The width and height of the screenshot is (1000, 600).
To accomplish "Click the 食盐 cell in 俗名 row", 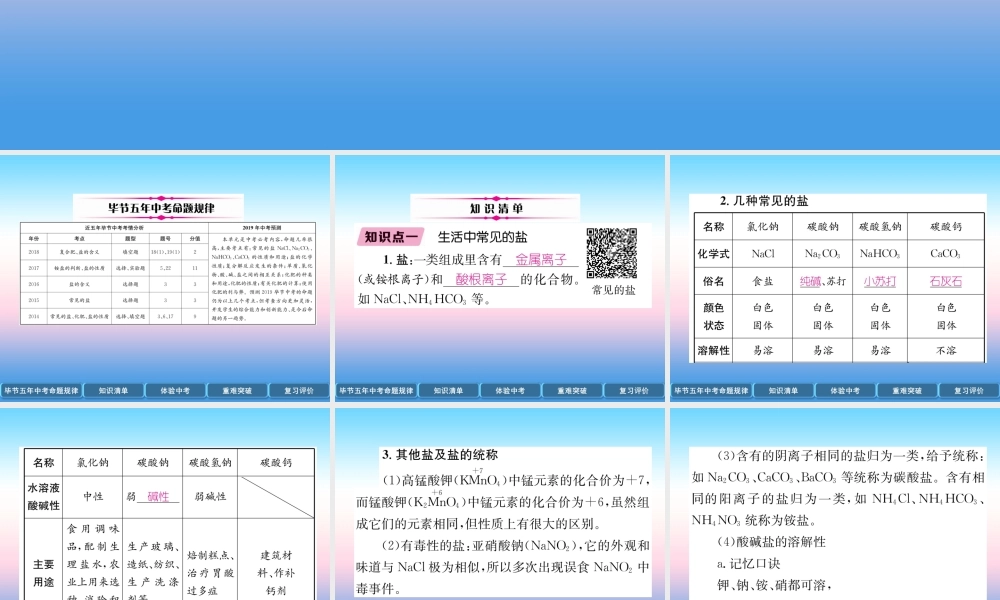I will click(763, 281).
